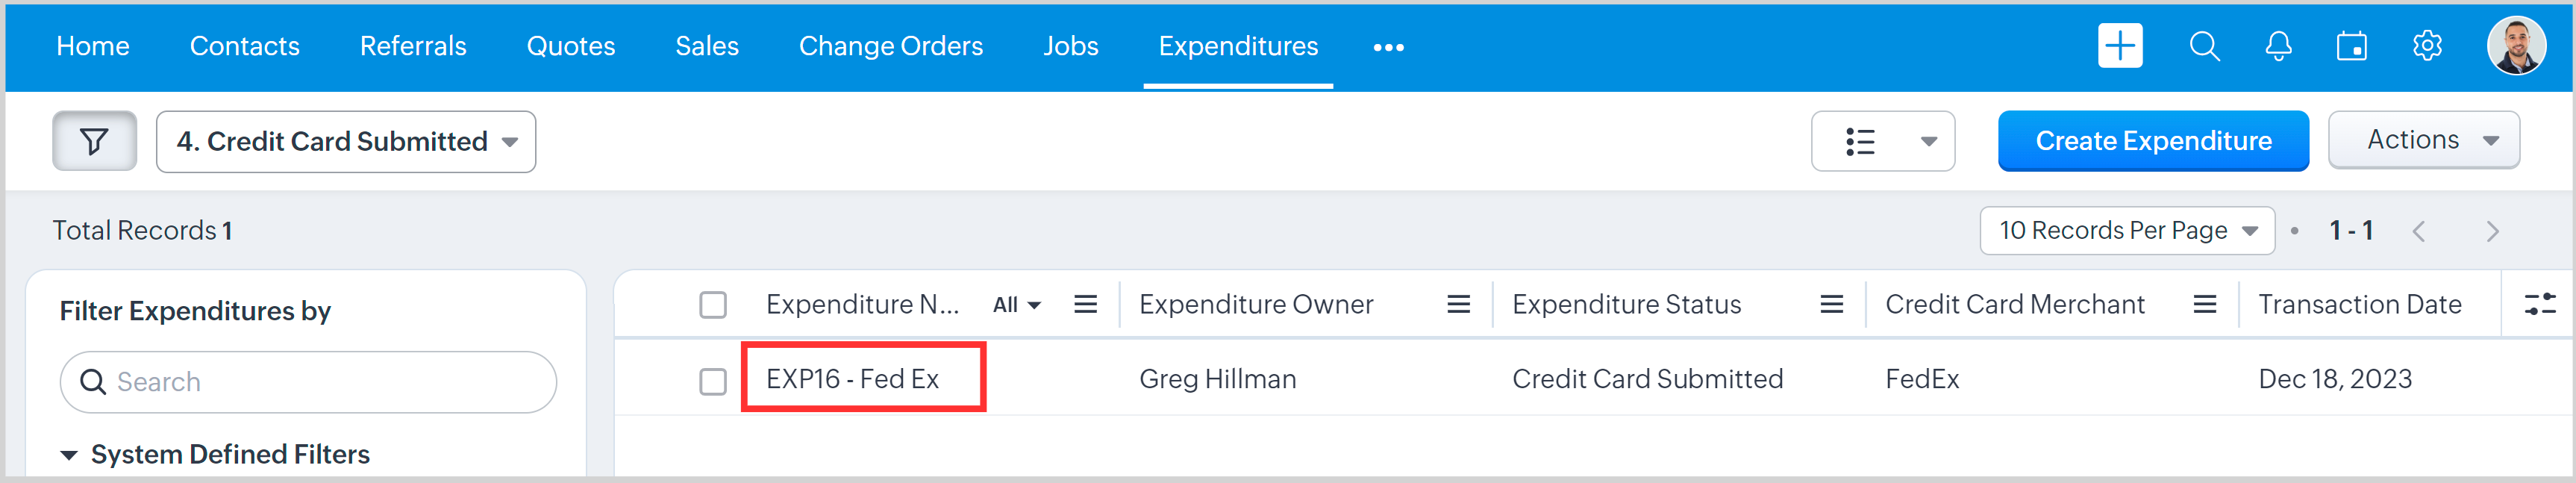Collapse the System Defined Filters section
The width and height of the screenshot is (2576, 483).
[69, 455]
